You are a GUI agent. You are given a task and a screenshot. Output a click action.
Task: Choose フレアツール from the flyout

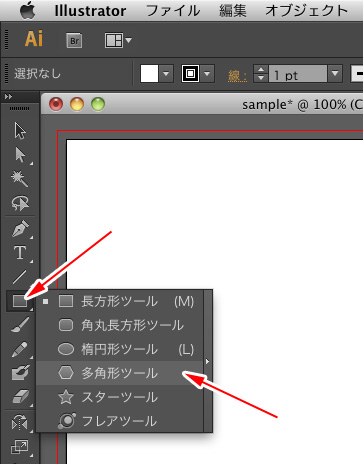tap(120, 421)
